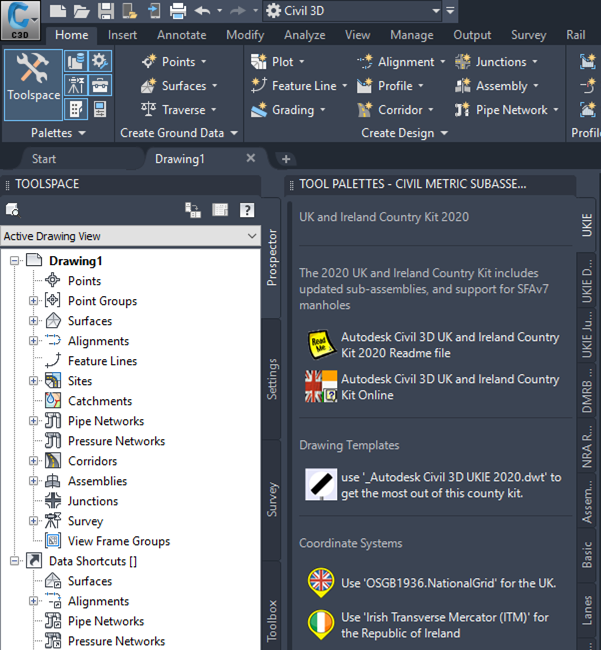Create a new drawing from quick access toolbar
This screenshot has height=650, width=601.
click(x=58, y=11)
